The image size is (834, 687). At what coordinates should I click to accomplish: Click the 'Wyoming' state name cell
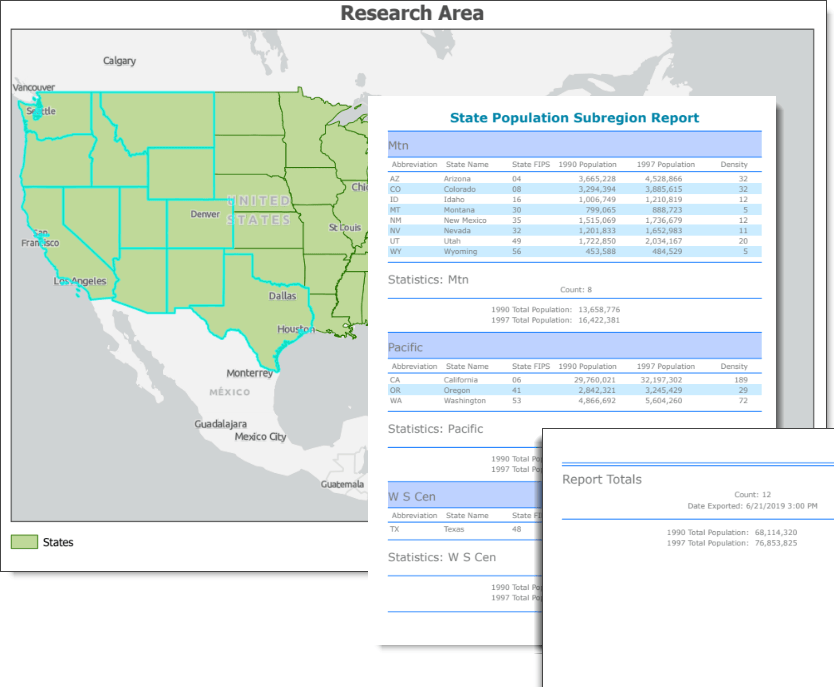460,252
